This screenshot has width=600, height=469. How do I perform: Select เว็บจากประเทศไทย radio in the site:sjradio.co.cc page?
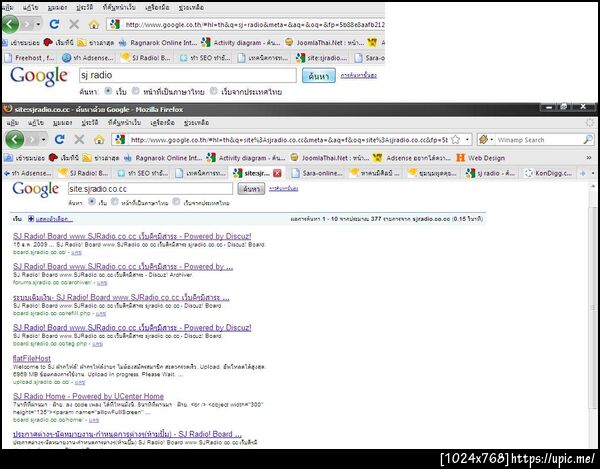pos(176,201)
